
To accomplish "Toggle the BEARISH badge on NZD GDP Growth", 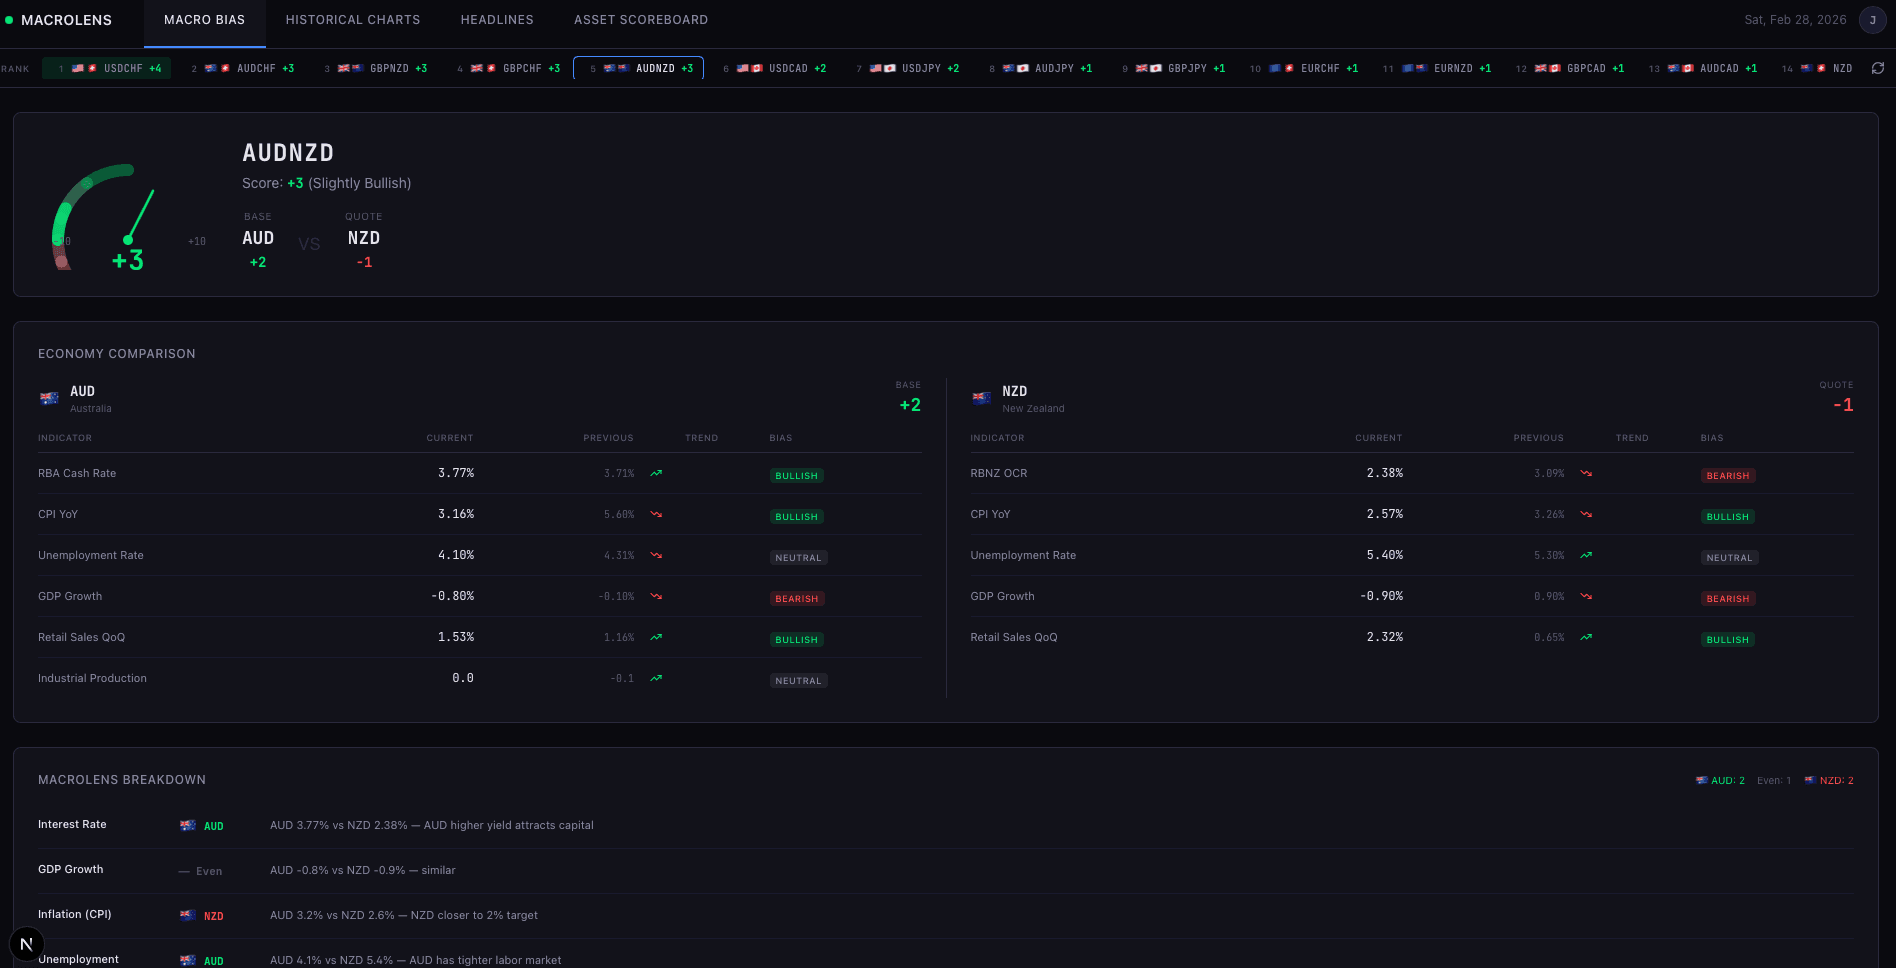I will pos(1728,598).
